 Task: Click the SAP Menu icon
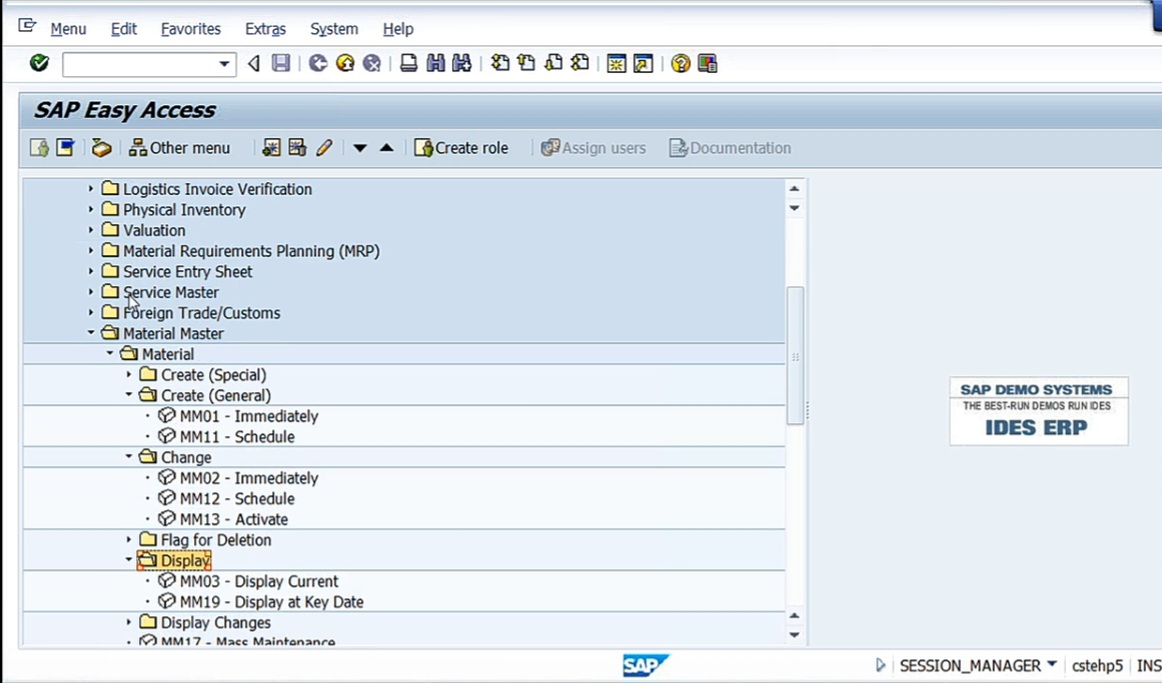tap(66, 147)
